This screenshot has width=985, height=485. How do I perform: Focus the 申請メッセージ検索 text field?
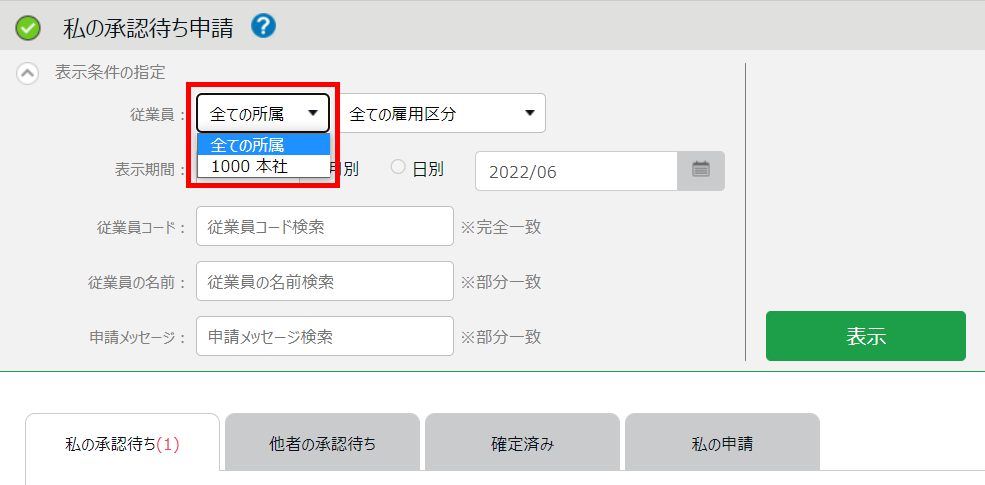point(325,337)
